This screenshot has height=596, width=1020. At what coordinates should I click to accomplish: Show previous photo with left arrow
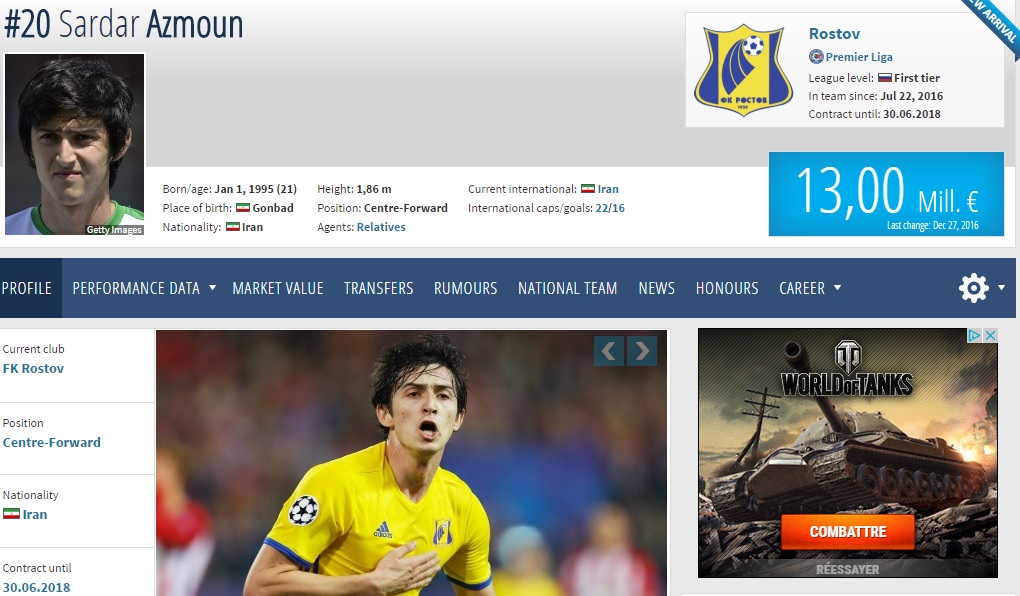point(610,350)
